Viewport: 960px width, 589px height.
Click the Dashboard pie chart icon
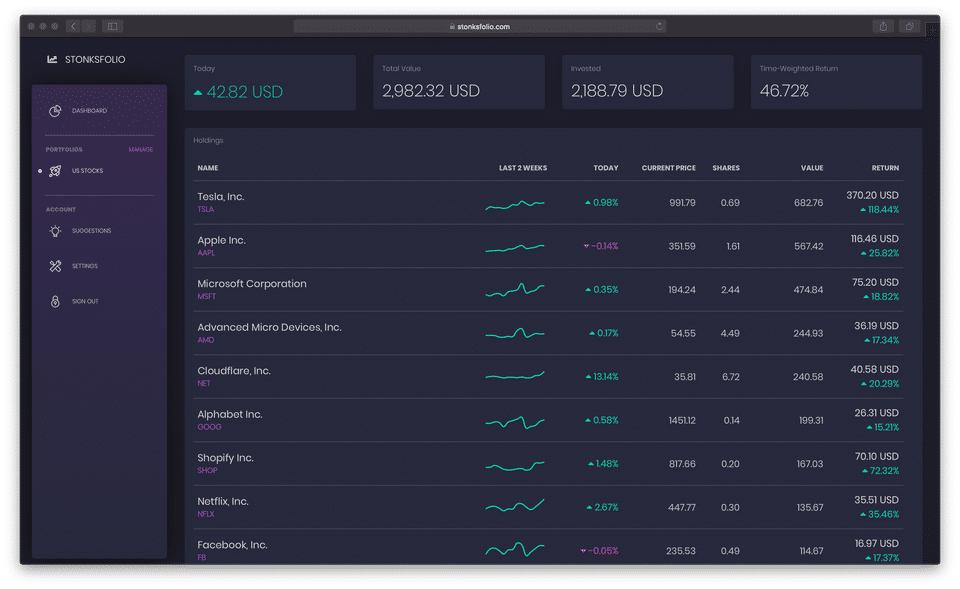coord(55,111)
